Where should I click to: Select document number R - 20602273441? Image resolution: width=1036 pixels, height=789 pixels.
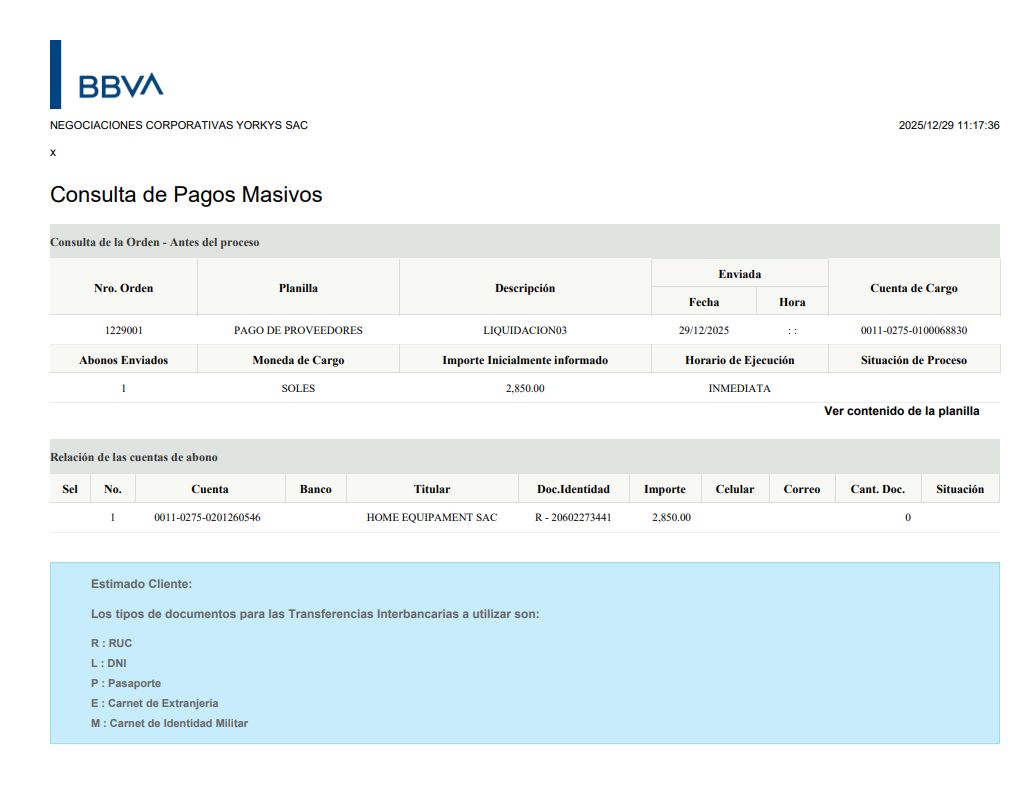[x=573, y=518]
